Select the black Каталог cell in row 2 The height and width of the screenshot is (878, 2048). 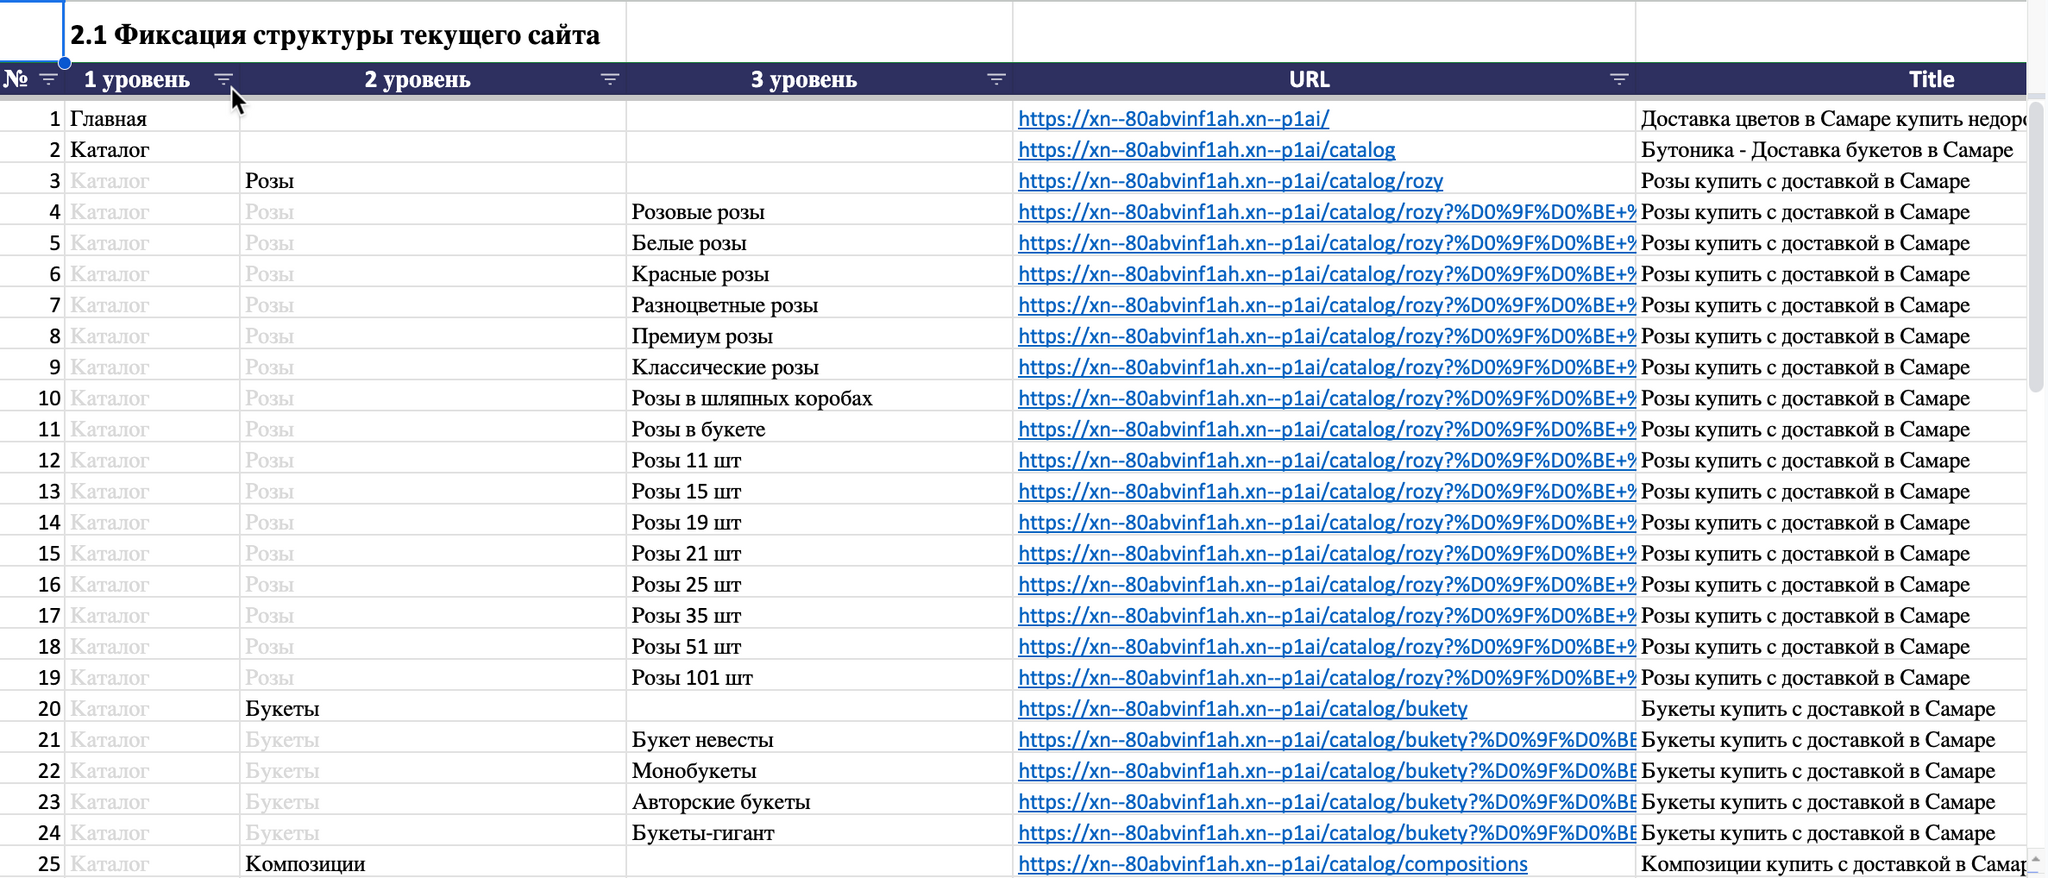152,150
